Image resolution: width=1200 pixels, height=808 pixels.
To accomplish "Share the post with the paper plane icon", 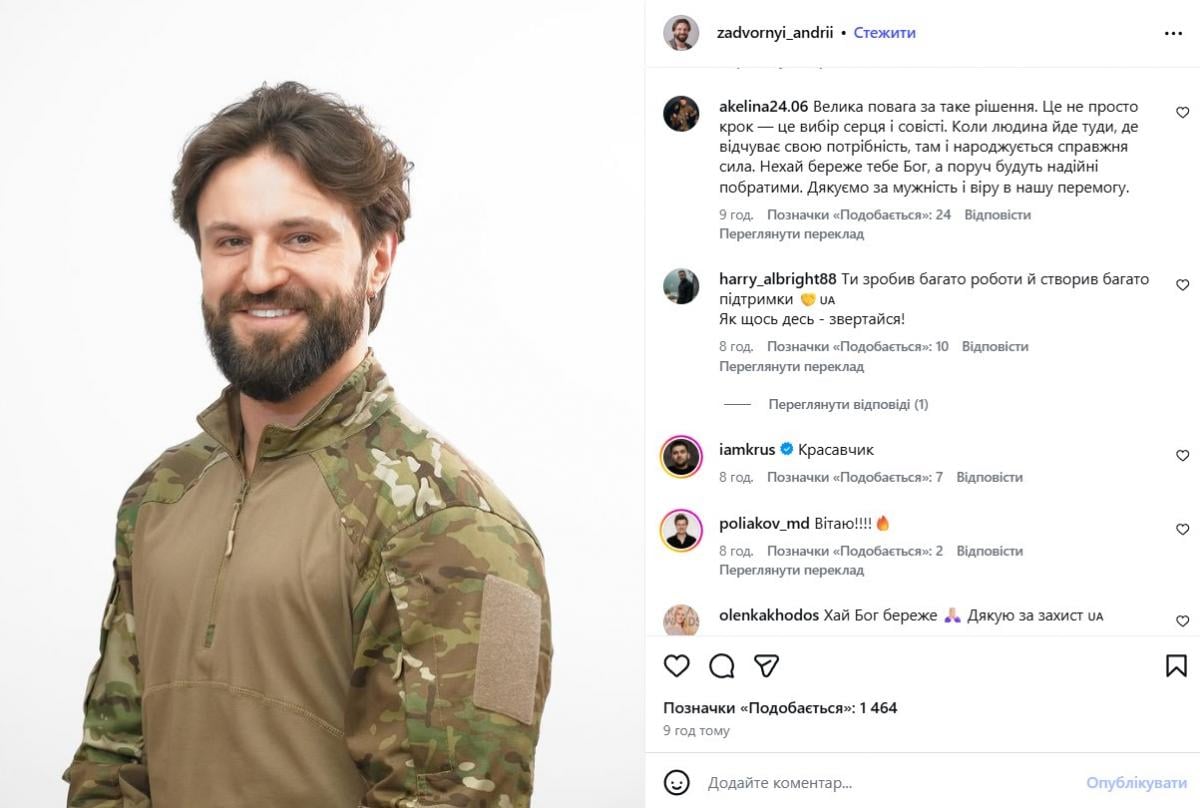I will tap(766, 666).
